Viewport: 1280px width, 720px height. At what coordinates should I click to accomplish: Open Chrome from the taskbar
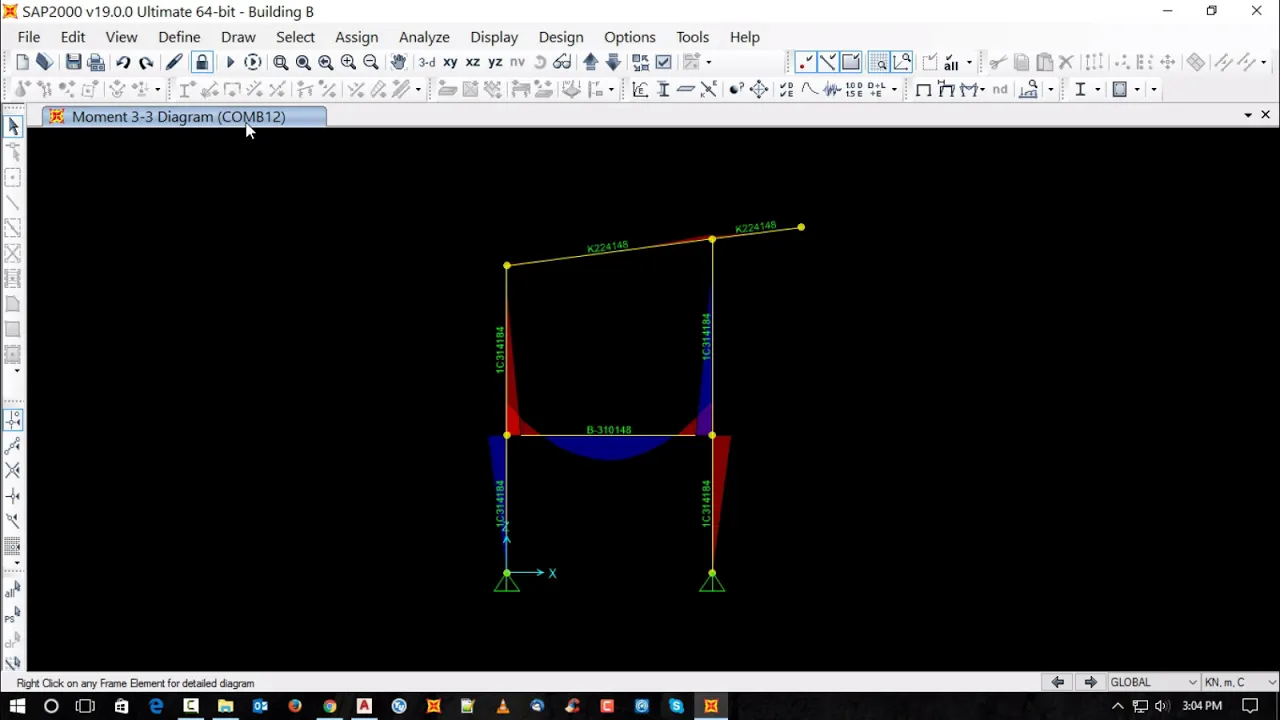tap(329, 706)
